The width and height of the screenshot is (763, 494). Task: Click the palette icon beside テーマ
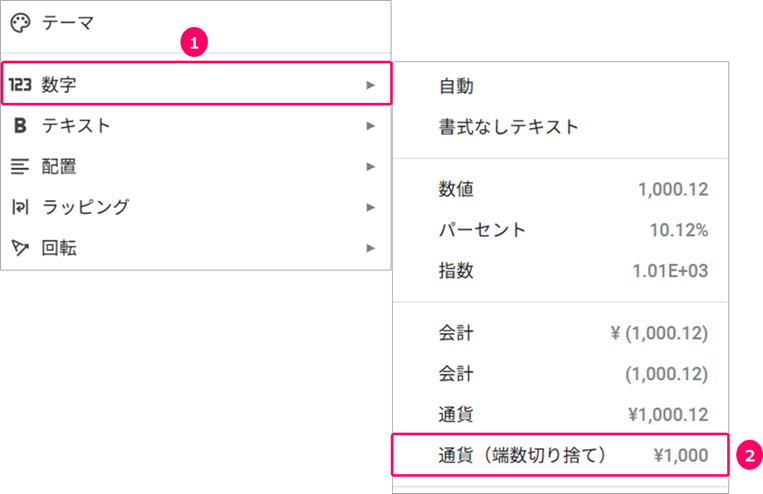point(20,23)
